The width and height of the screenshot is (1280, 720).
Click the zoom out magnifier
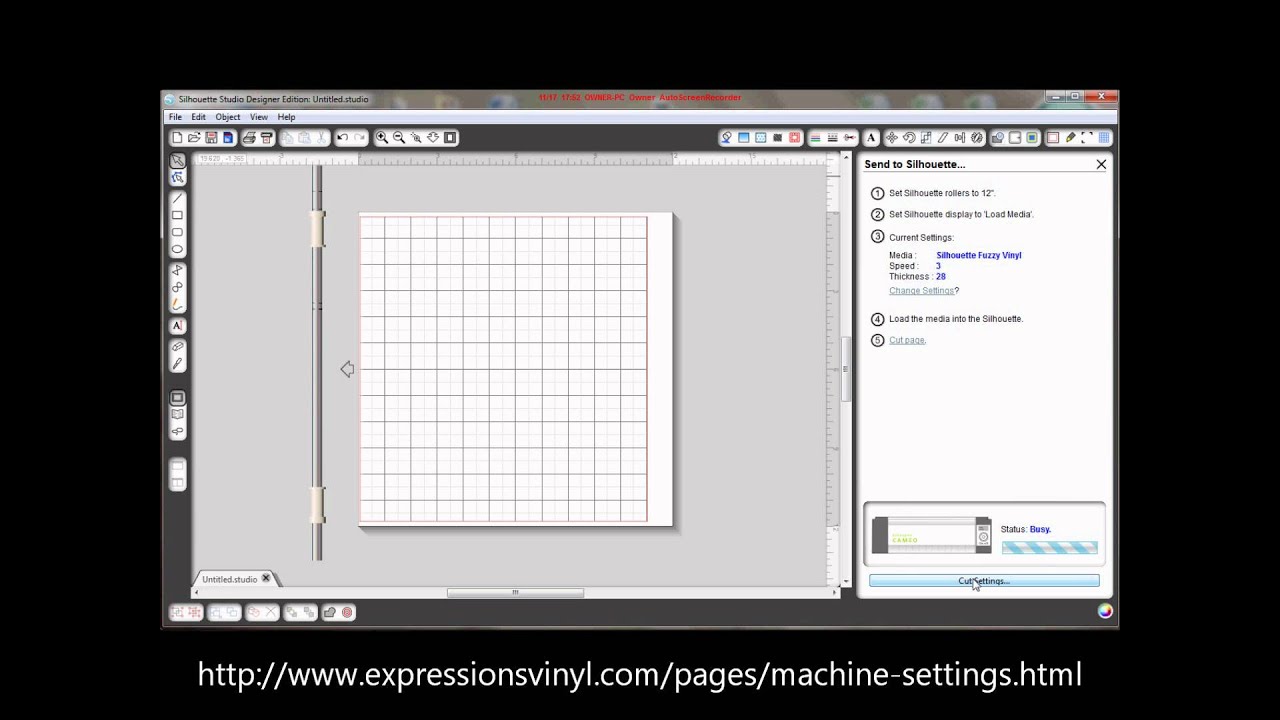(x=399, y=138)
